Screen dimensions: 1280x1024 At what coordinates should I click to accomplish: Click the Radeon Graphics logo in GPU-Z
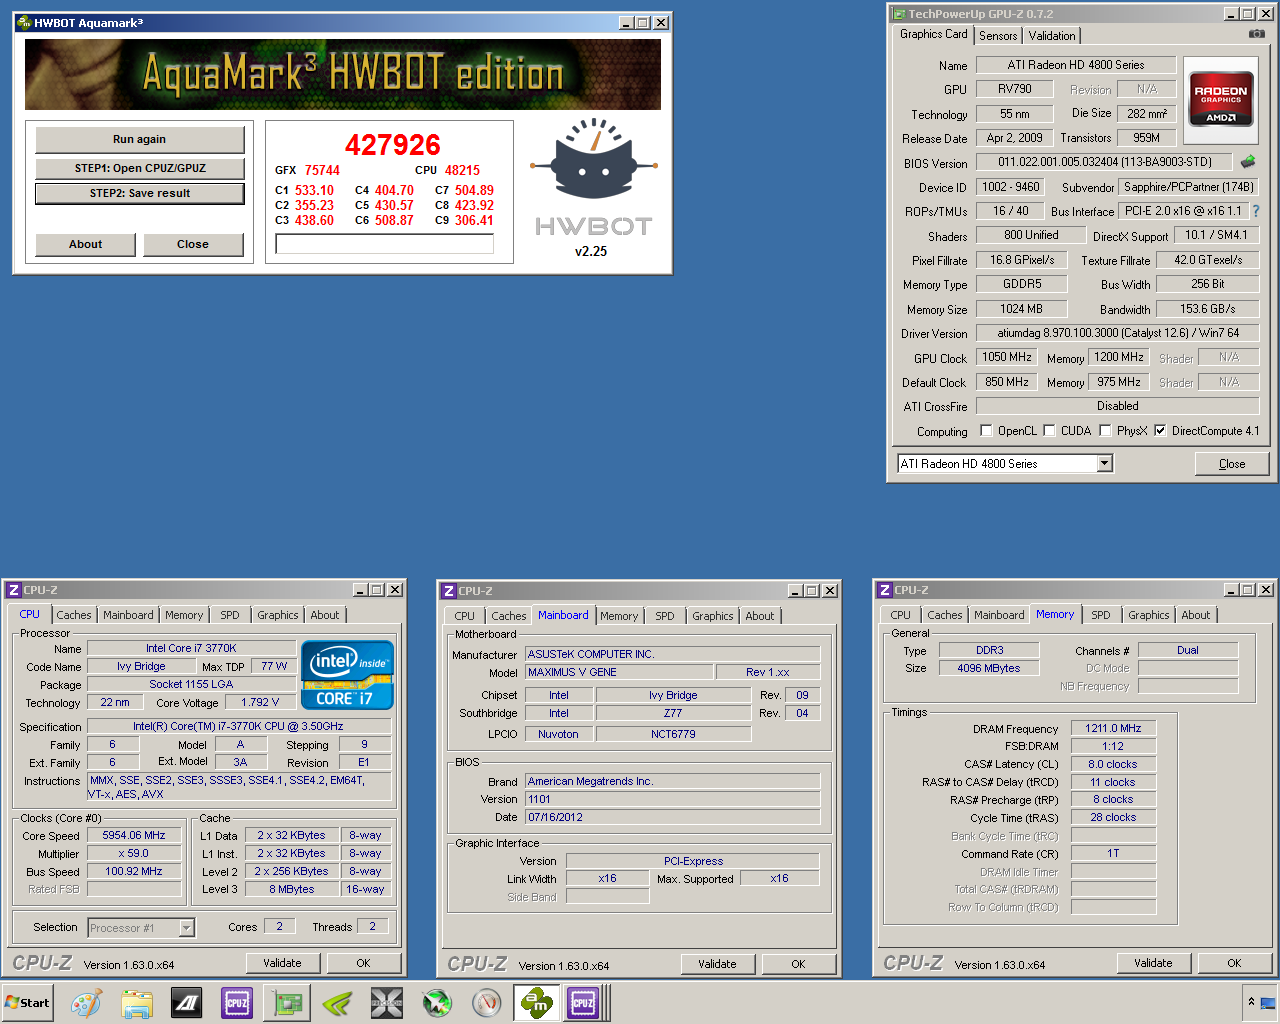click(1221, 99)
